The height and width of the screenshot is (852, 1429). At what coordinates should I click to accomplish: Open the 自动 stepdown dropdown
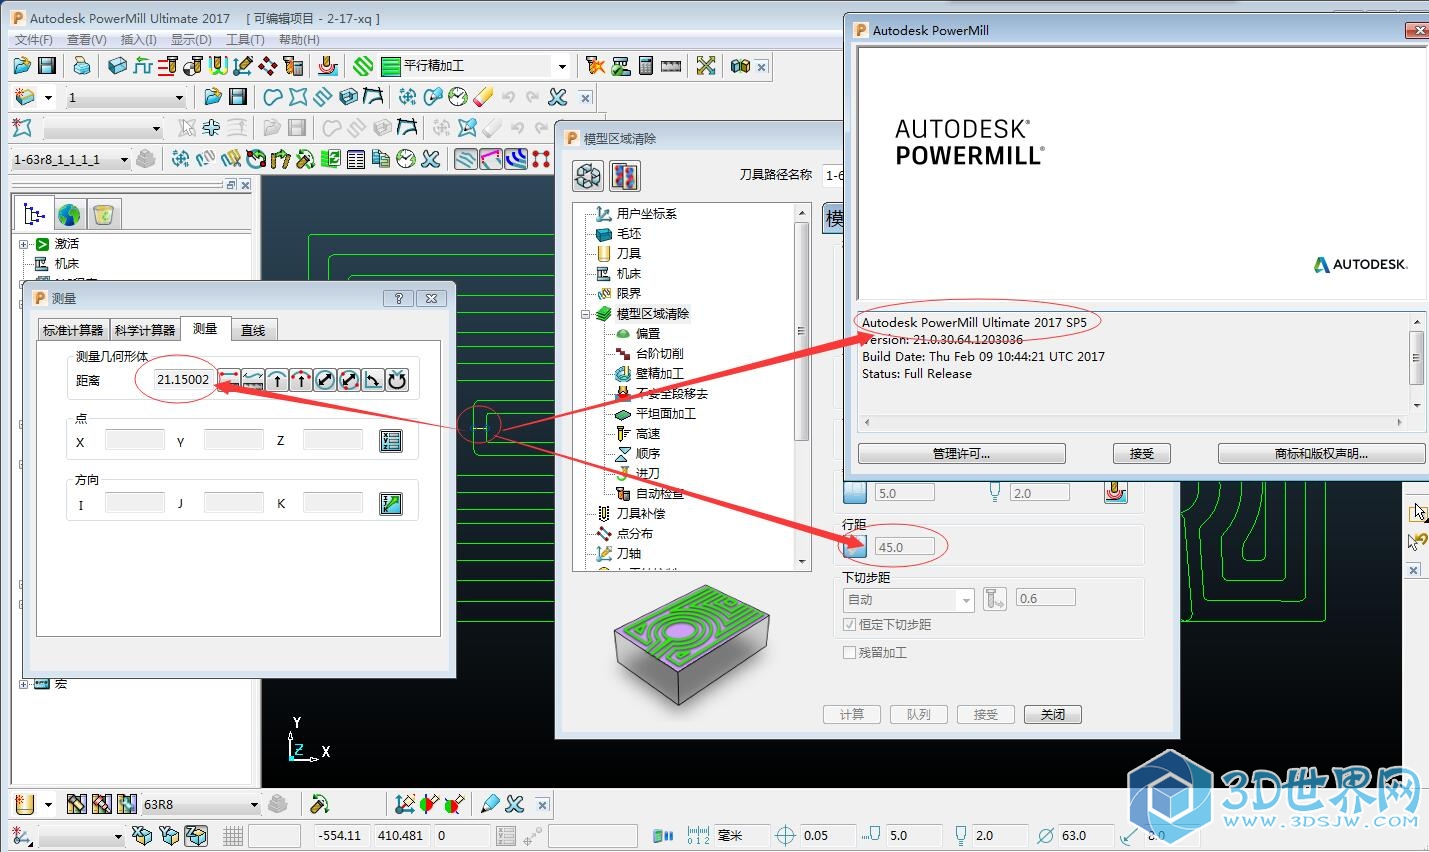coord(966,600)
